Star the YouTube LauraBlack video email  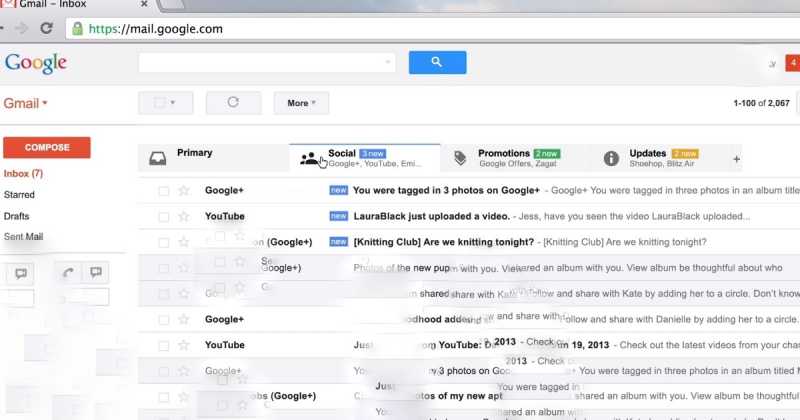click(183, 216)
